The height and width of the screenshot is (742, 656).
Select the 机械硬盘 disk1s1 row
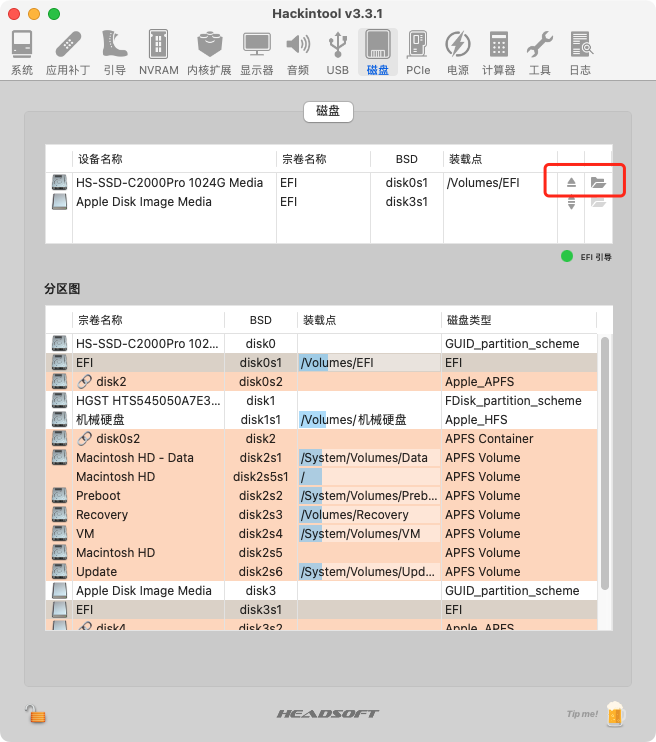click(x=322, y=419)
